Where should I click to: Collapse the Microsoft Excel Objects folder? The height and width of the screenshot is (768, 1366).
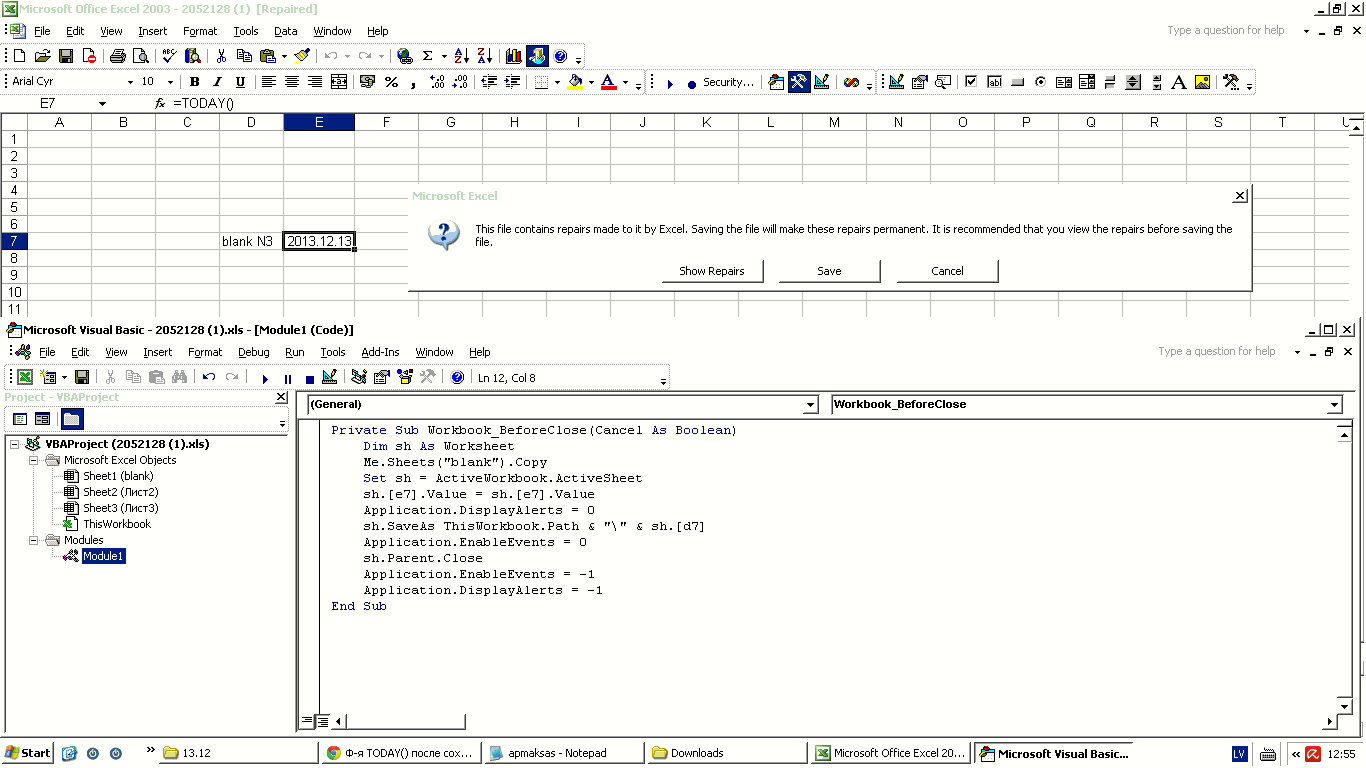point(33,460)
